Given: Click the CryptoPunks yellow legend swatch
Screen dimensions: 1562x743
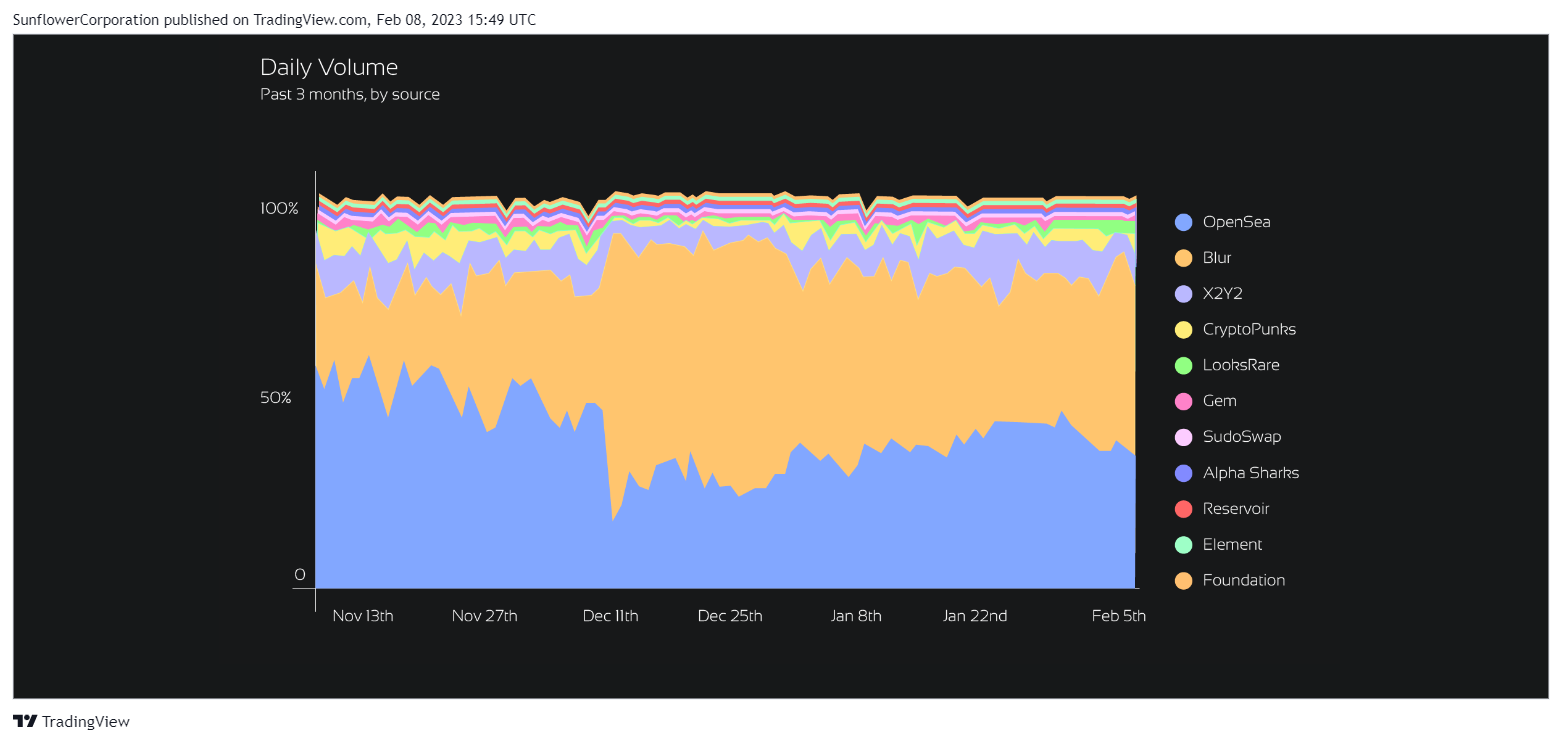Looking at the screenshot, I should [x=1184, y=330].
